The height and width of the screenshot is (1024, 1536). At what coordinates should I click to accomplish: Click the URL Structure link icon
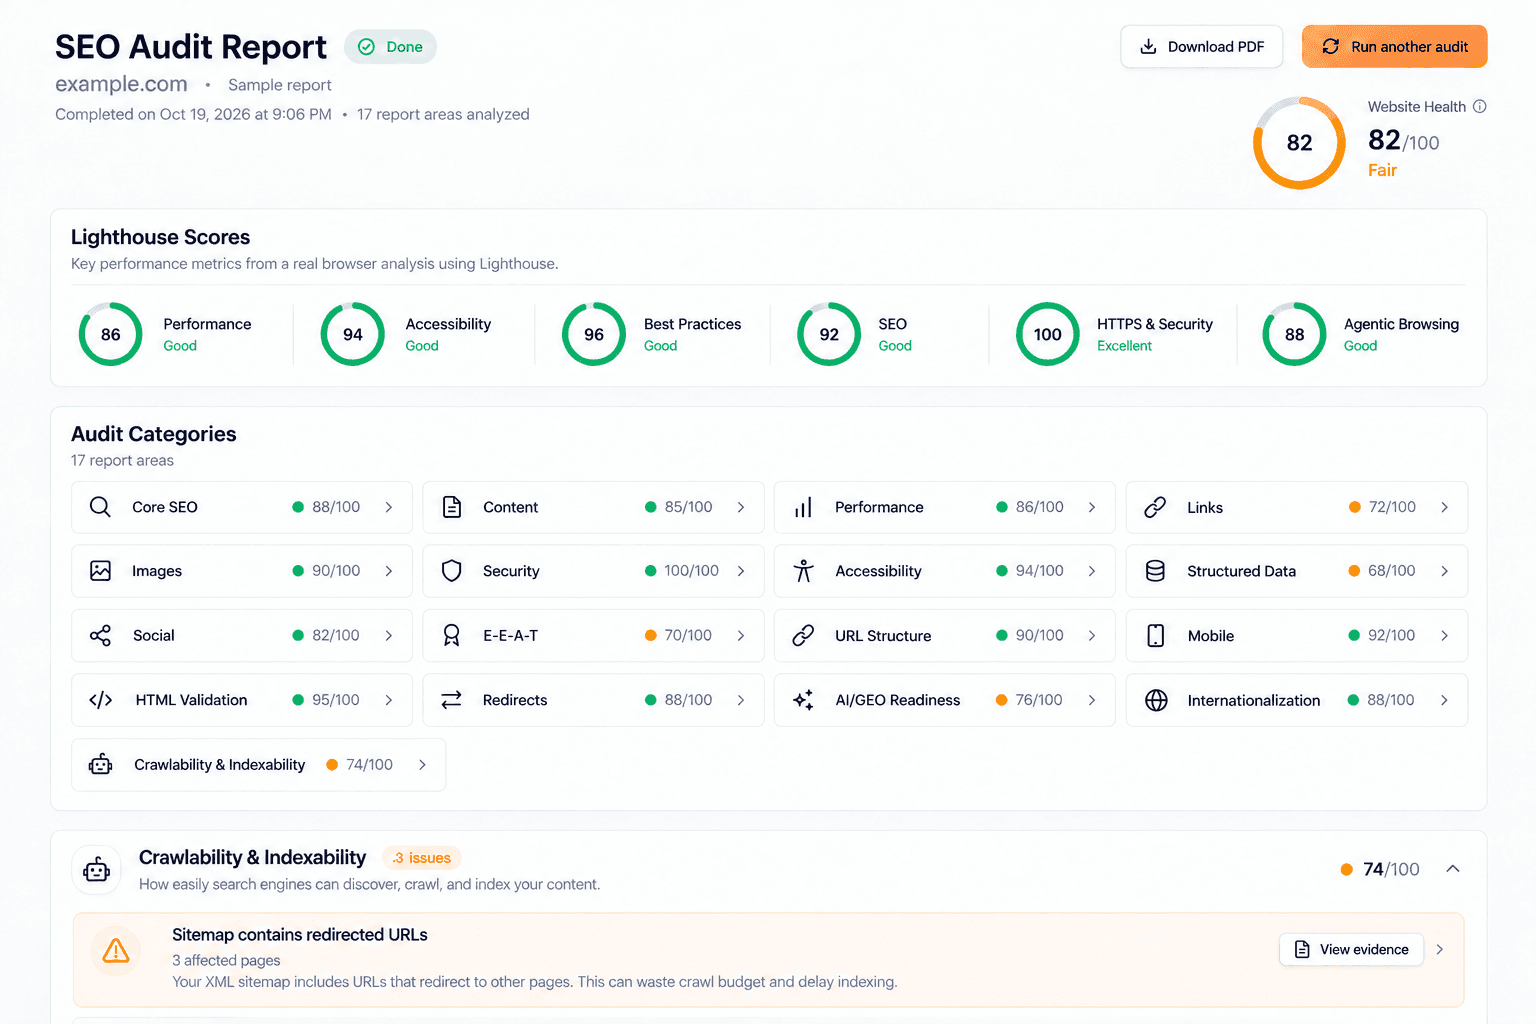[803, 635]
